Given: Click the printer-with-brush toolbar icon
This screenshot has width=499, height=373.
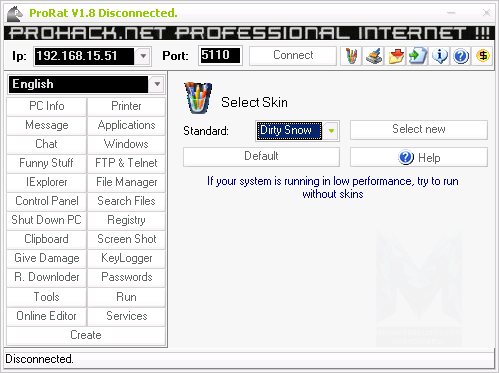Looking at the screenshot, I should click(x=374, y=56).
